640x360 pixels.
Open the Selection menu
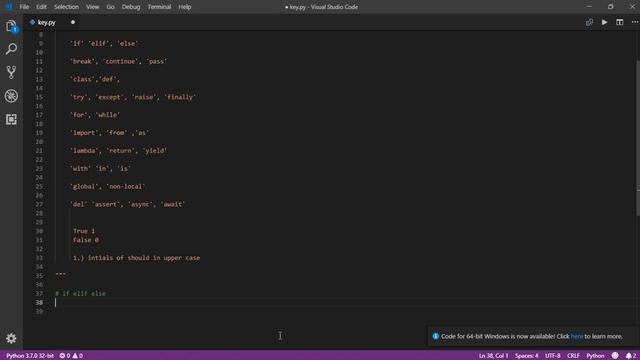[66, 7]
